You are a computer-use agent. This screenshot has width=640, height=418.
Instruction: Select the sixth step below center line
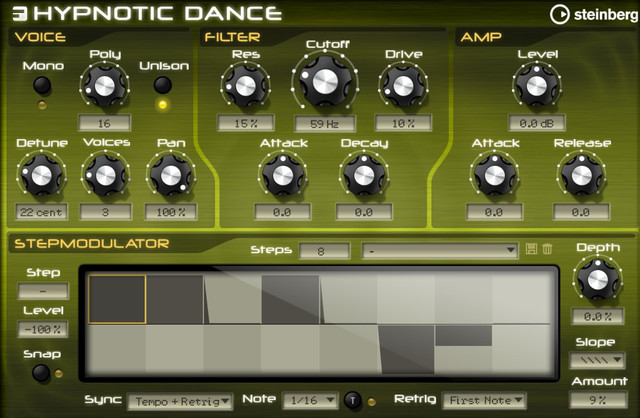[407, 349]
